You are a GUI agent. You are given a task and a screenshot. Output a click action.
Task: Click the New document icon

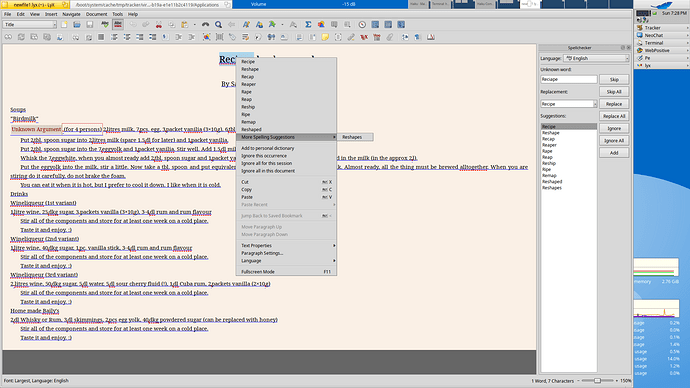64,25
